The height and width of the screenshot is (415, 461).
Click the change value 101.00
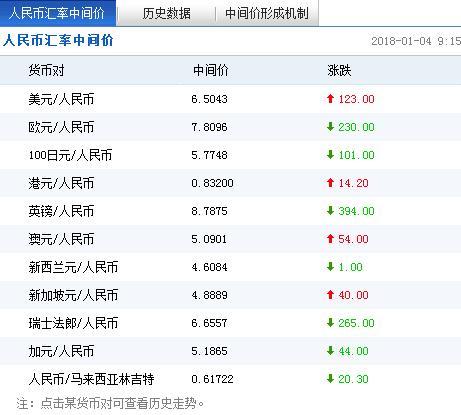pyautogui.click(x=356, y=155)
